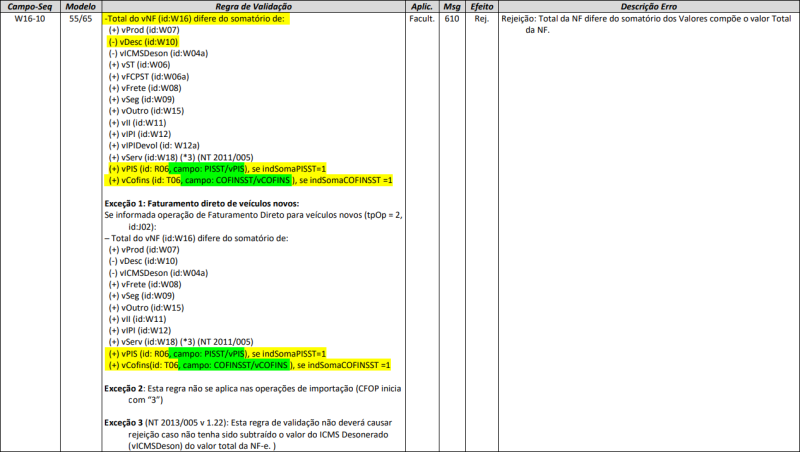Click the 'Modelo' column header
800x452 pixels.
(81, 7)
